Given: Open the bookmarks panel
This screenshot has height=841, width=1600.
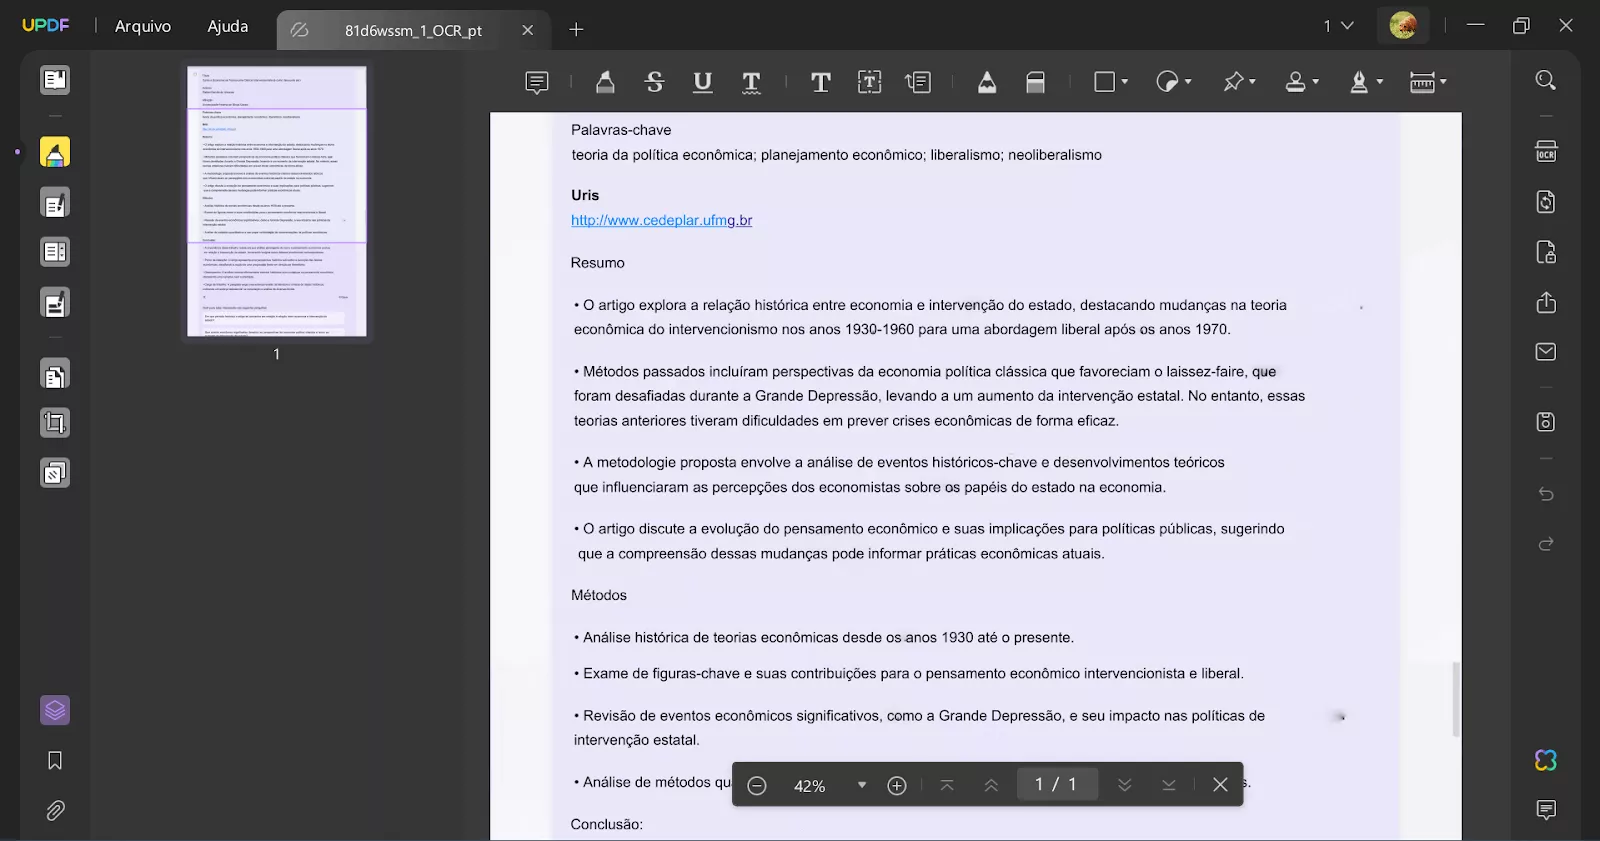Looking at the screenshot, I should (55, 761).
